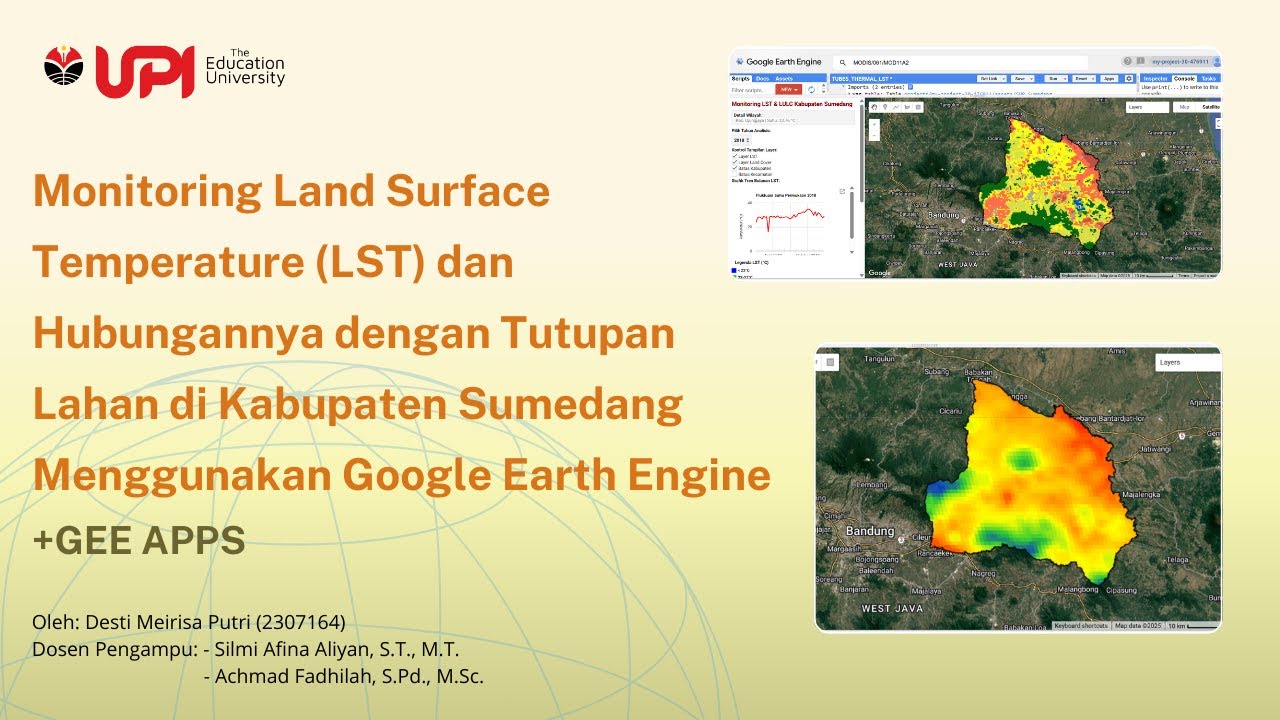Screen dimensions: 1280x720
Task: Switch to the Console tab
Action: (x=1184, y=79)
